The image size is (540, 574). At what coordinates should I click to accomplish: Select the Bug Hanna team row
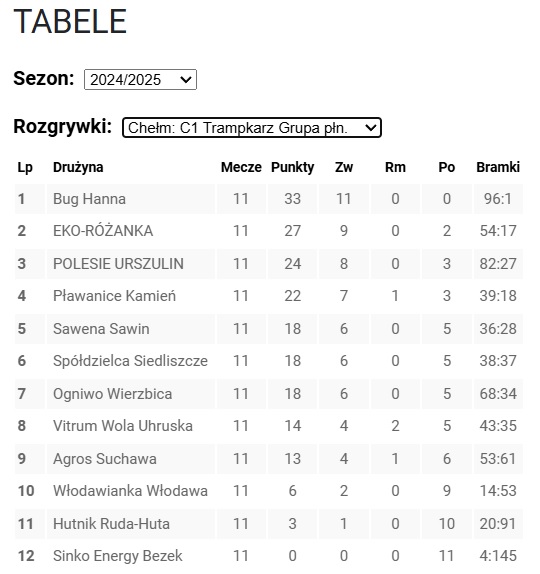269,199
